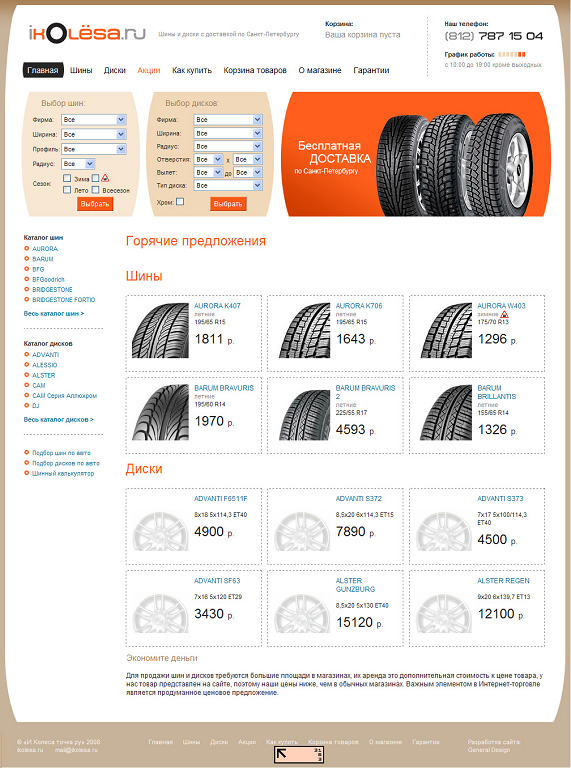Click the ALSTER REGEN wheel image
This screenshot has width=571, height=768.
coord(444,613)
